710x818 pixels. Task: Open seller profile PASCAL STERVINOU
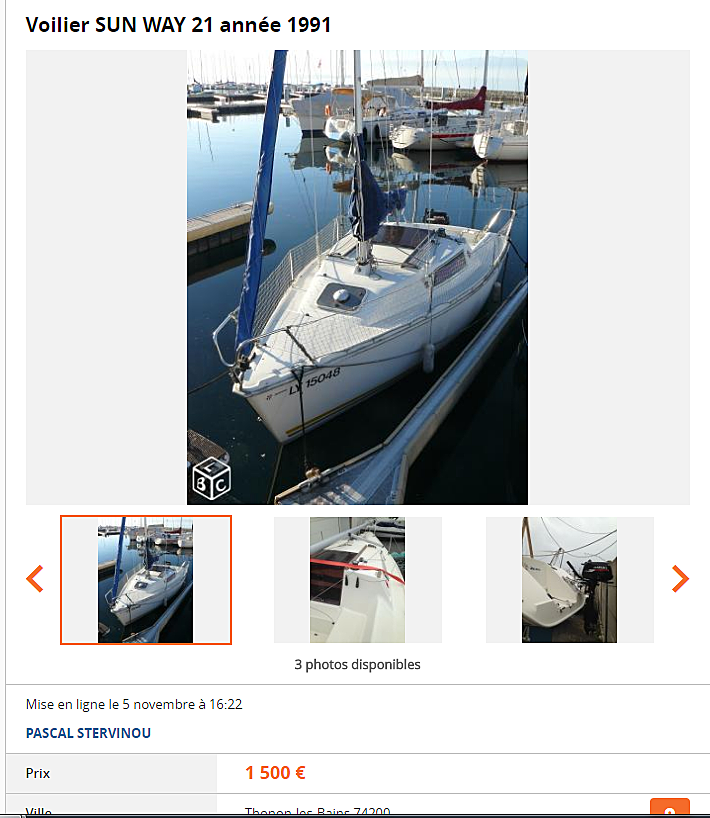click(x=88, y=733)
